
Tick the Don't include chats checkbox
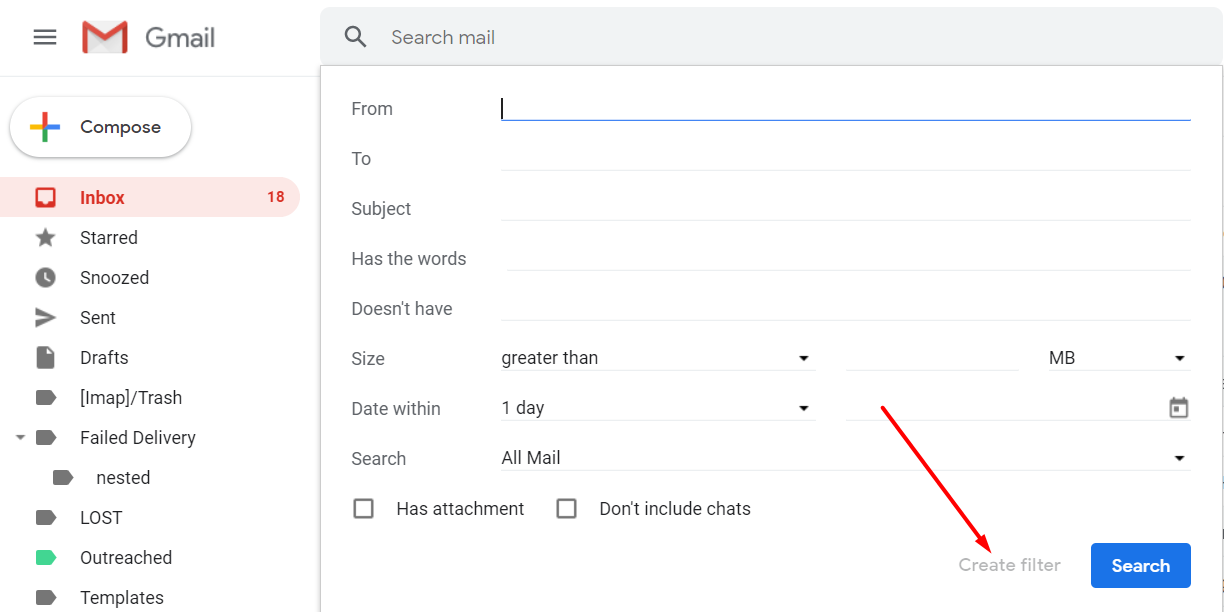point(567,509)
